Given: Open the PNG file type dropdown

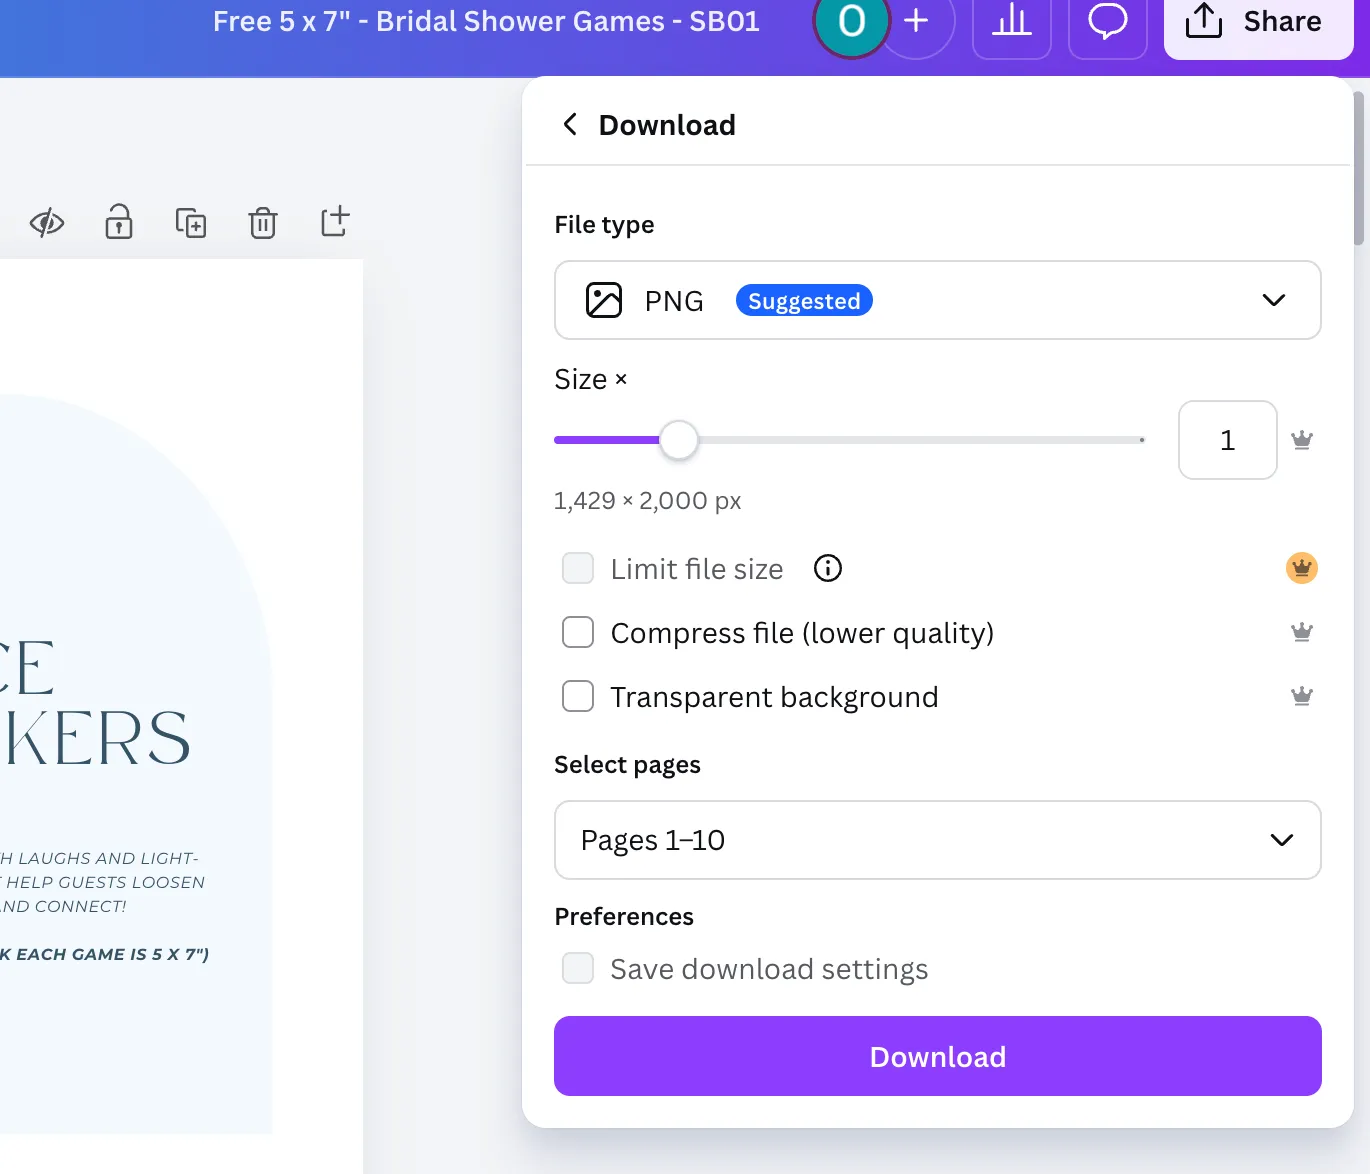Looking at the screenshot, I should (x=937, y=300).
